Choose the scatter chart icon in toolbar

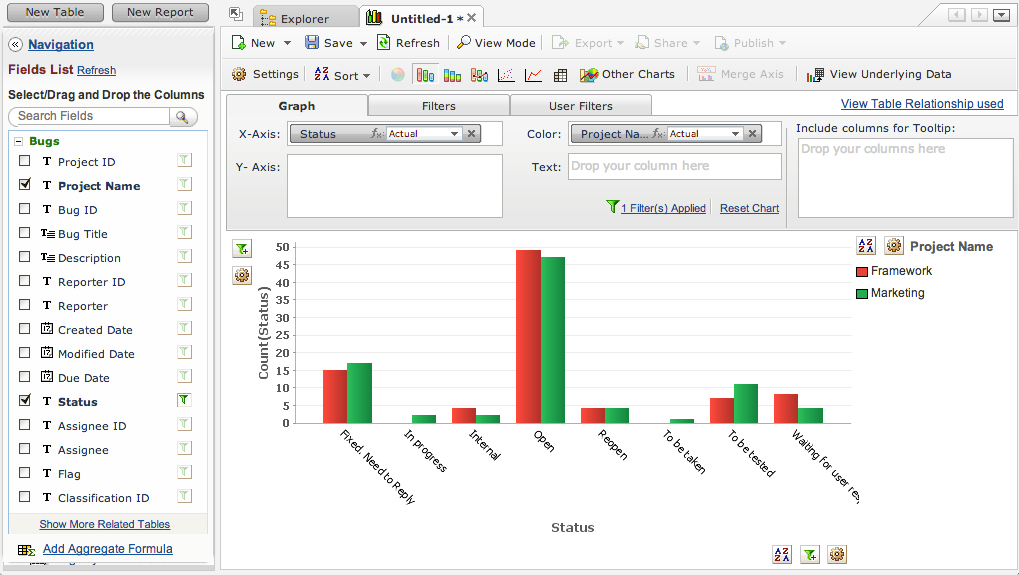coord(506,75)
